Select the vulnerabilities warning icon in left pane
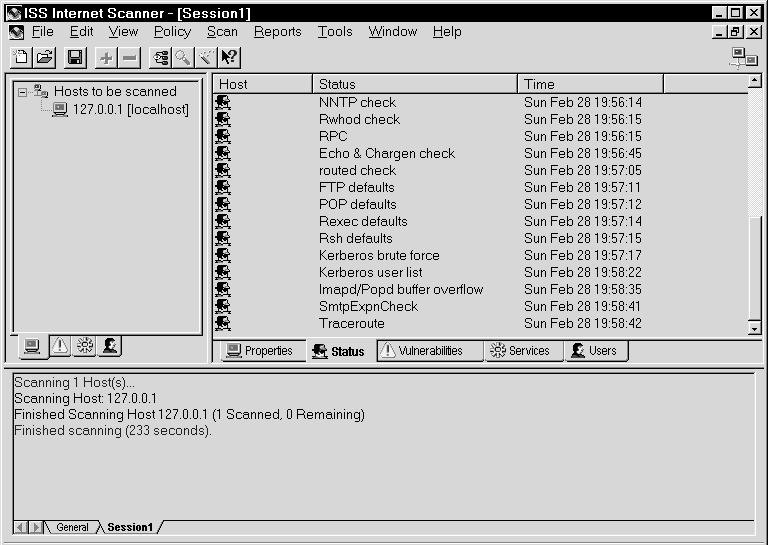Viewport: 768px width, 545px height. tap(59, 346)
